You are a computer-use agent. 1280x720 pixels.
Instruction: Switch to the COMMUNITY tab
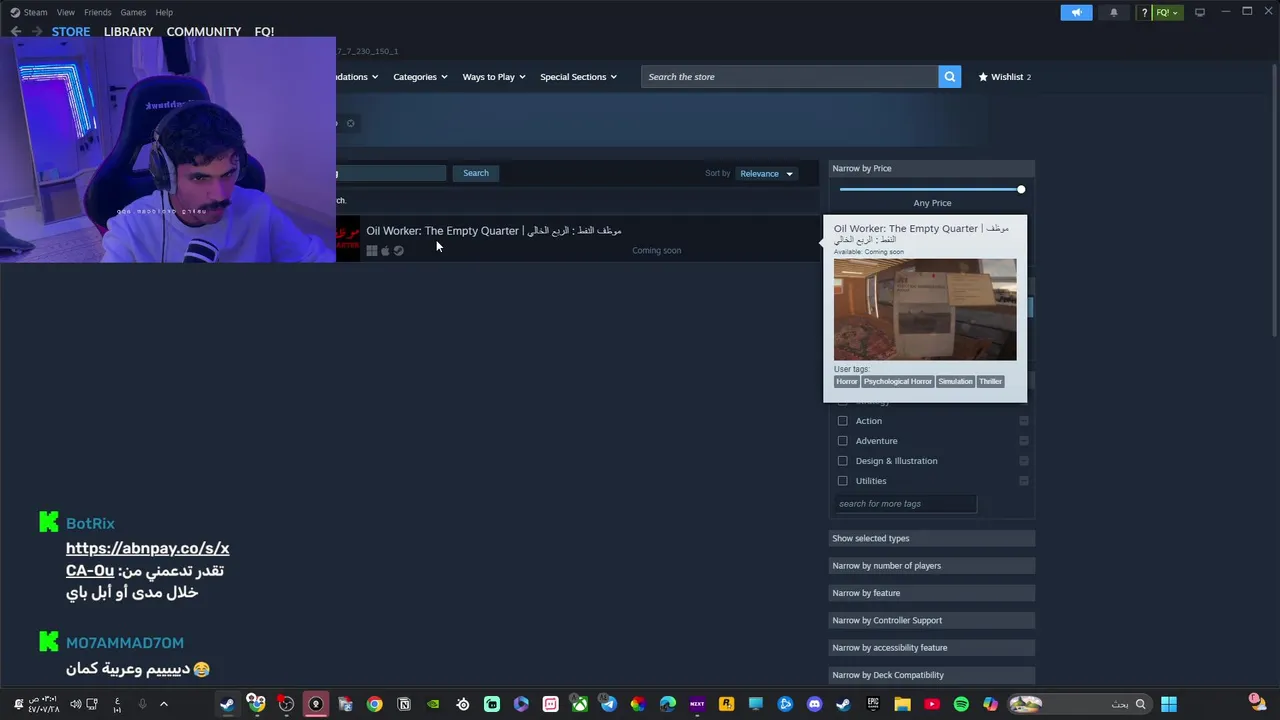204,32
